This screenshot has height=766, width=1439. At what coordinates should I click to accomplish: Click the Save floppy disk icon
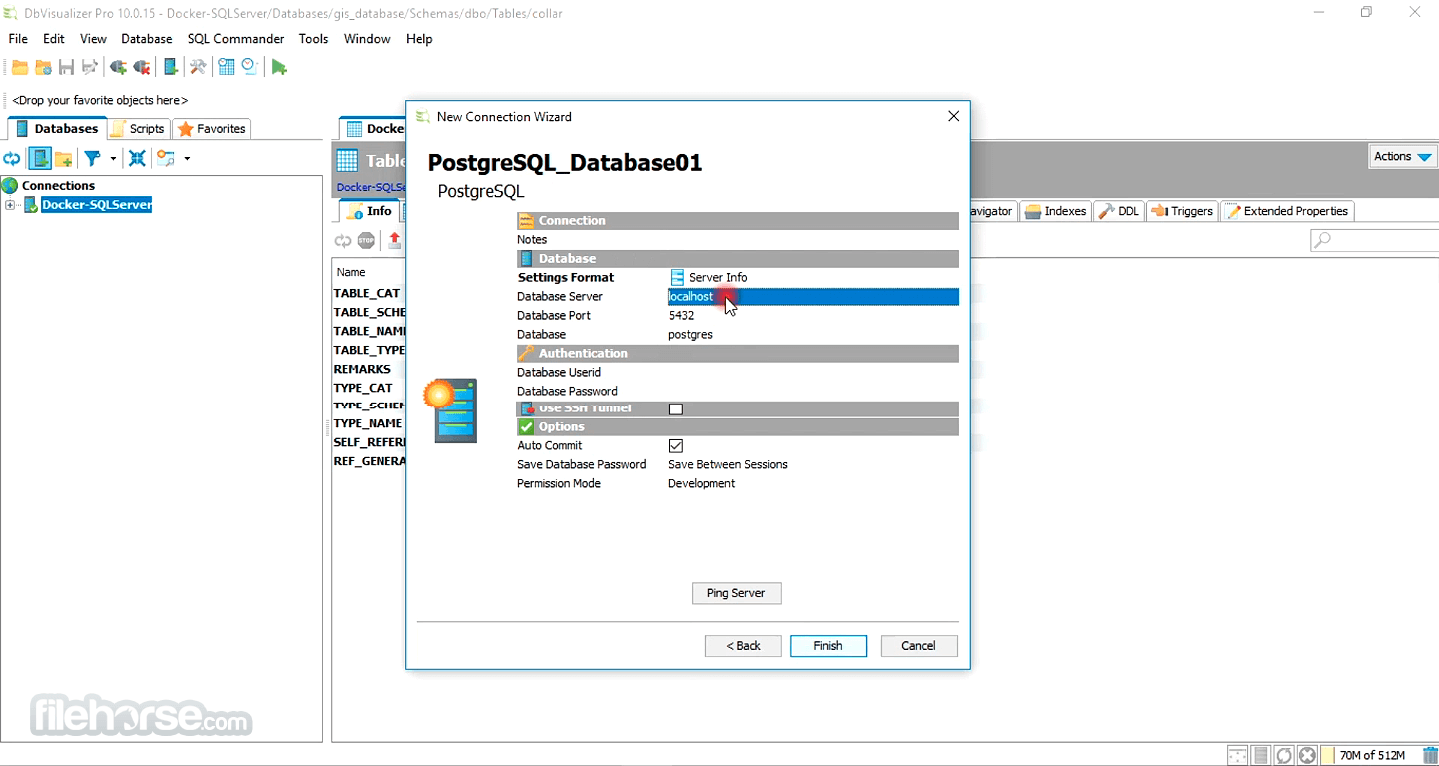point(66,68)
